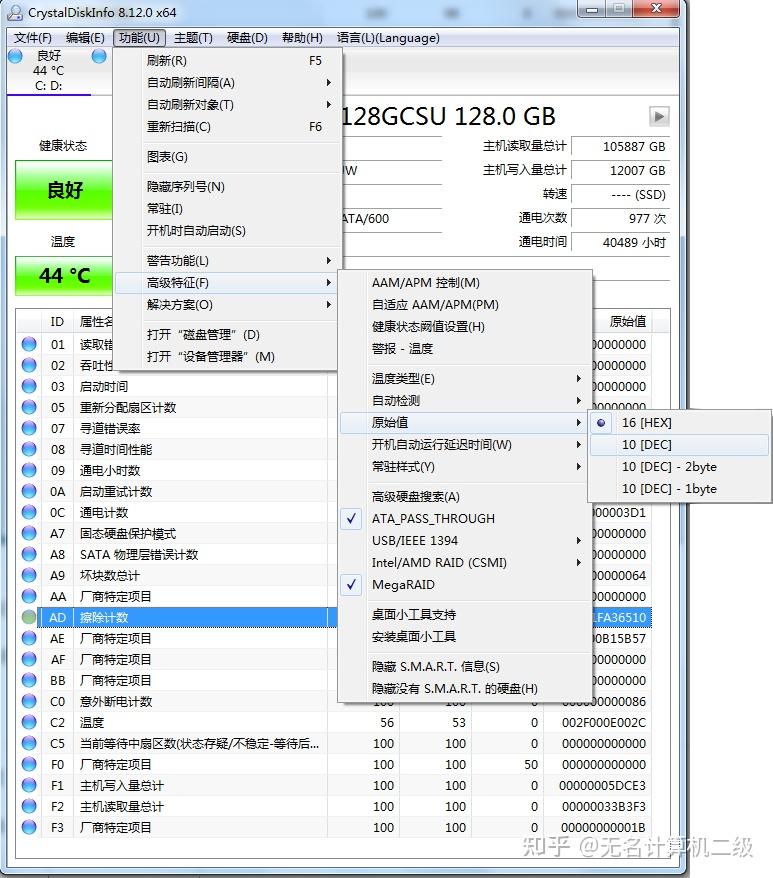Expand the Intel/AMD RAID (CSMI) submenu
The height and width of the screenshot is (878, 773).
pyautogui.click(x=465, y=562)
